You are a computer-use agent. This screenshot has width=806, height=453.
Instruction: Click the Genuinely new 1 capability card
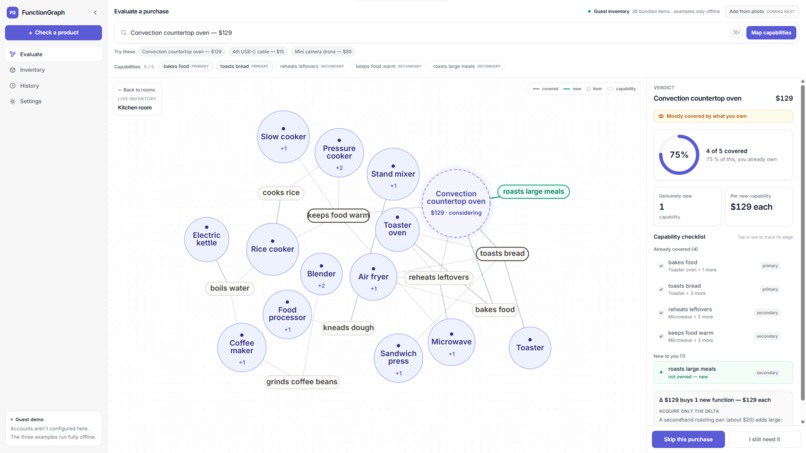coord(687,207)
